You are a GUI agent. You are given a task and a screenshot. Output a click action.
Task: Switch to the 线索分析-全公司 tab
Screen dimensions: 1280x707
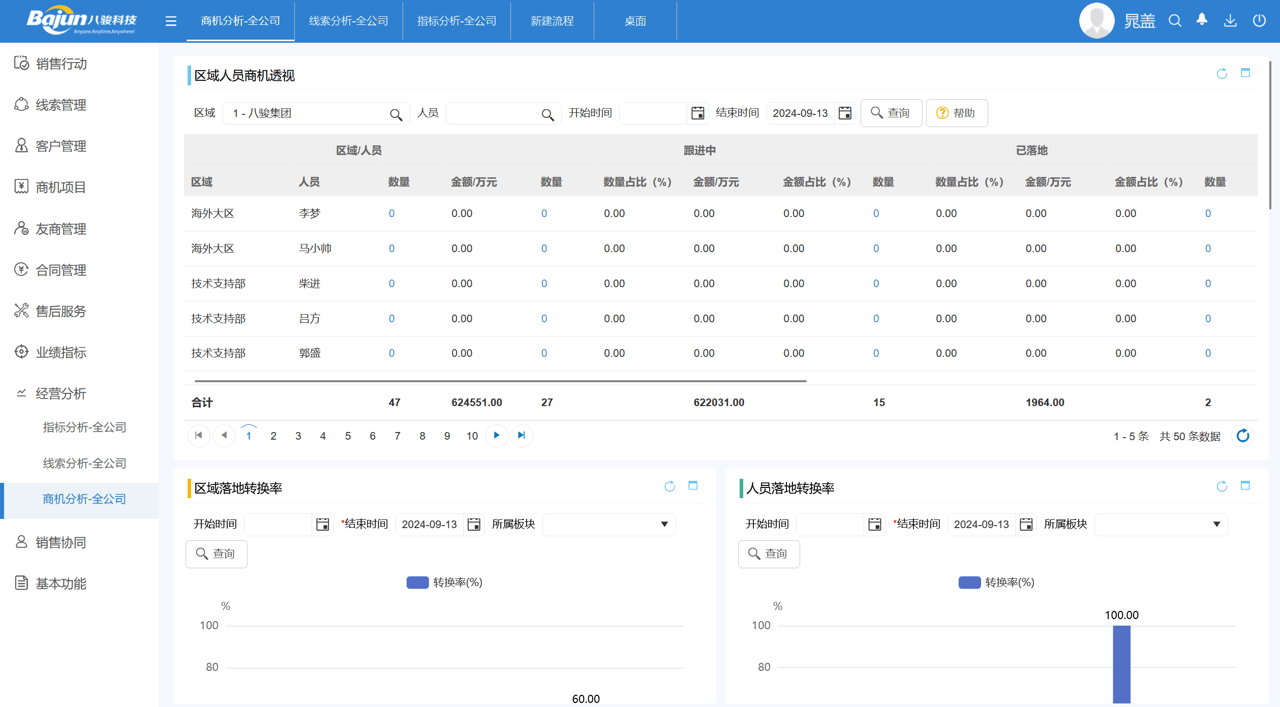(348, 21)
